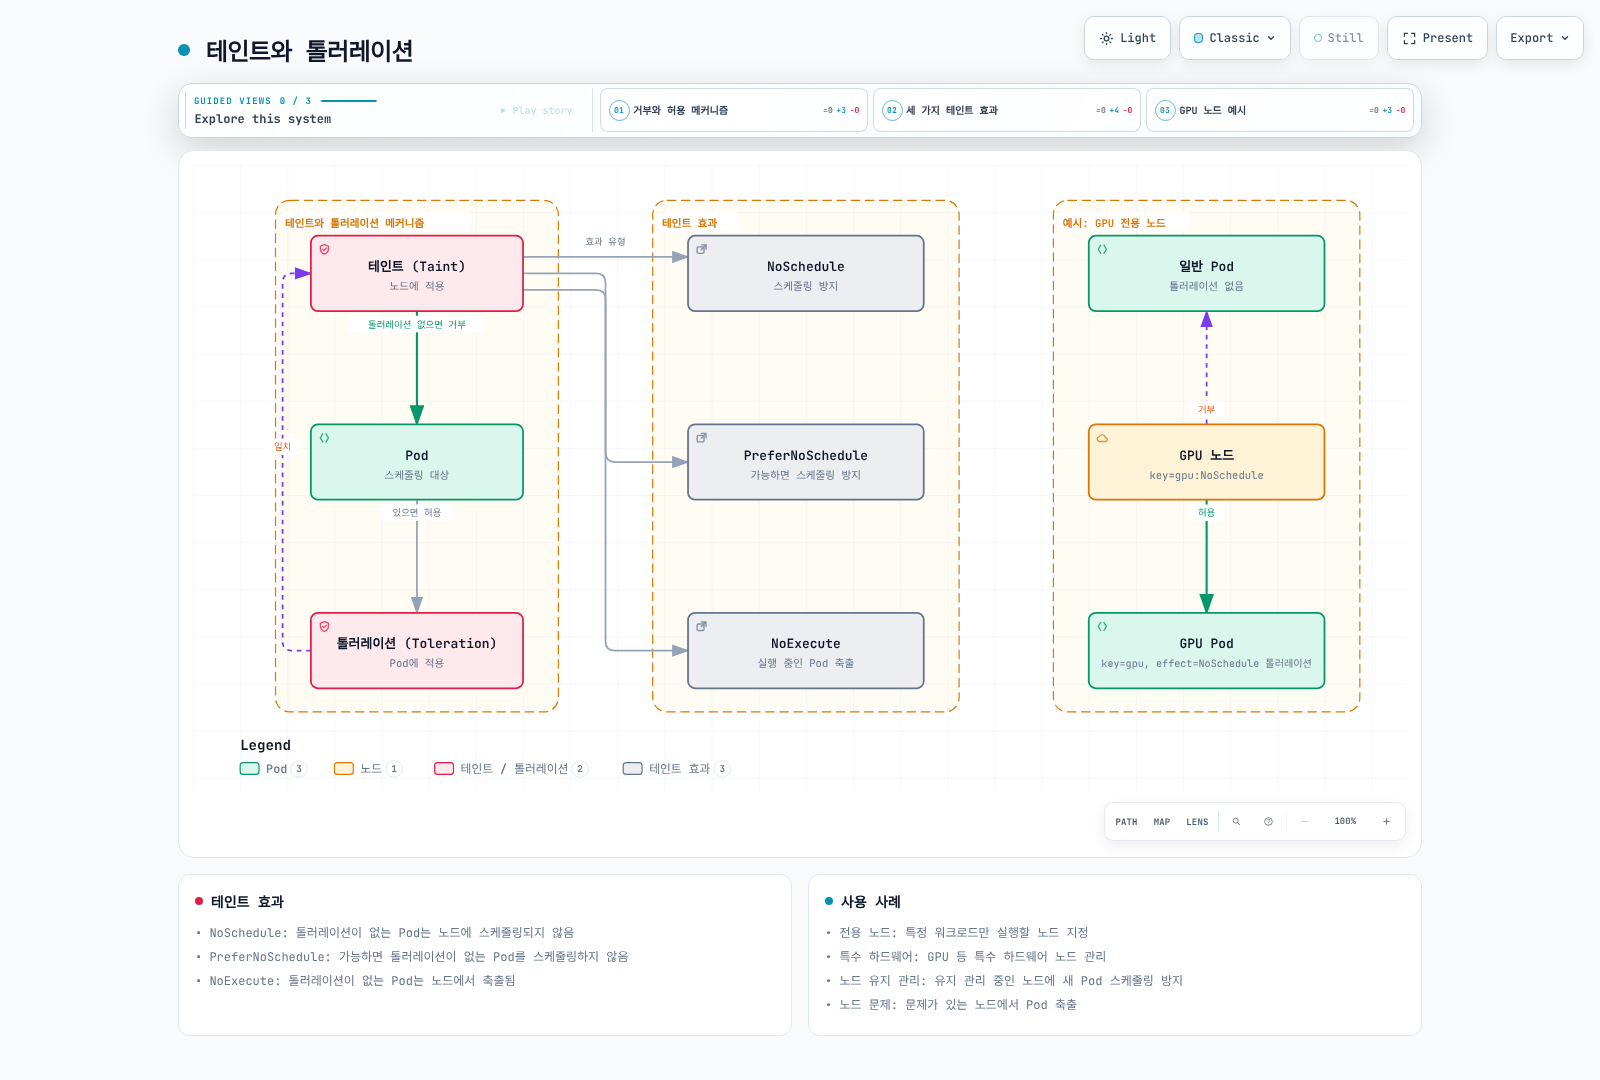Click the 예시: GPU 전용 노드 group label
This screenshot has height=1080, width=1600.
1114,223
